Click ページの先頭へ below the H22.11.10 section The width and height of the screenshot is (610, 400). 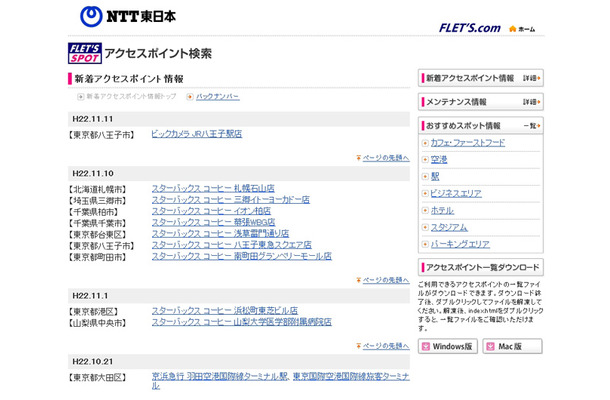click(386, 280)
